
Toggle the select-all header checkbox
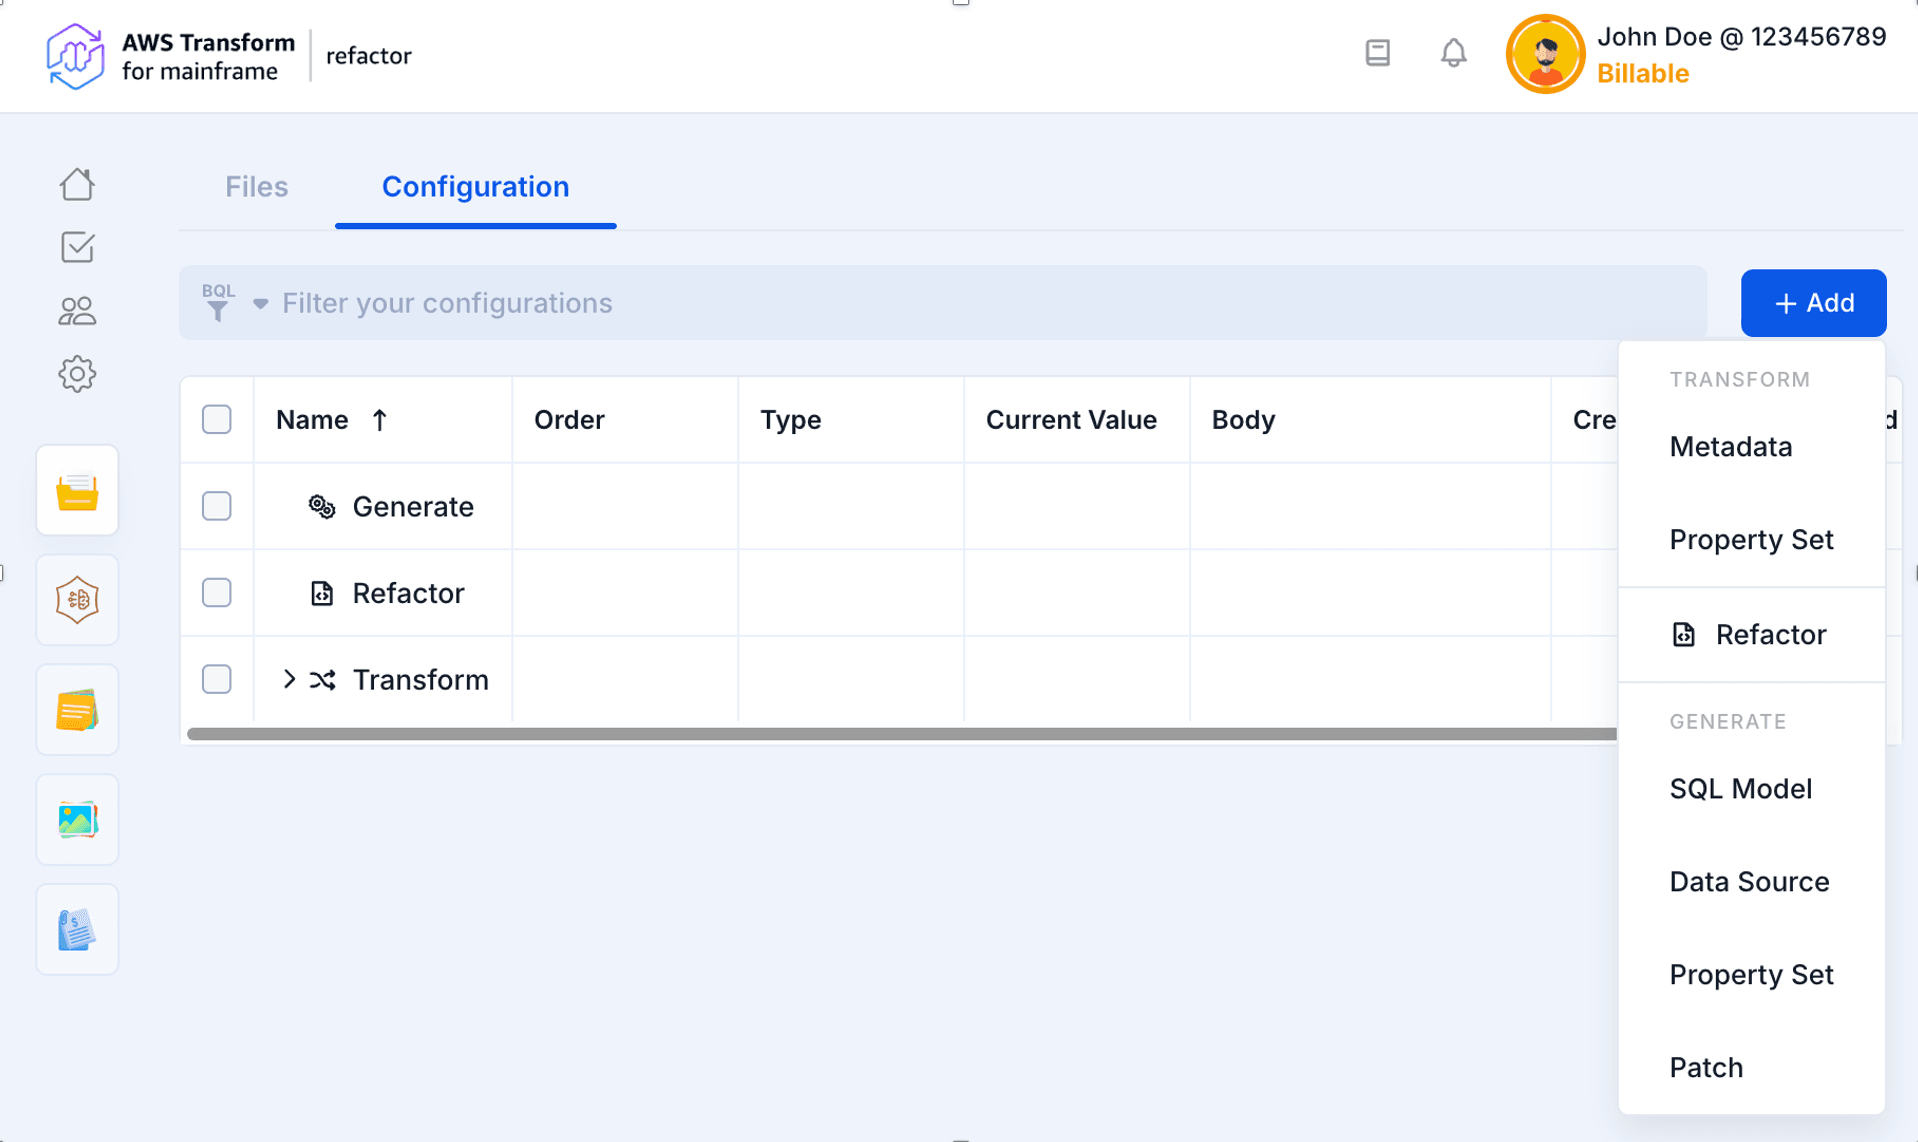217,420
